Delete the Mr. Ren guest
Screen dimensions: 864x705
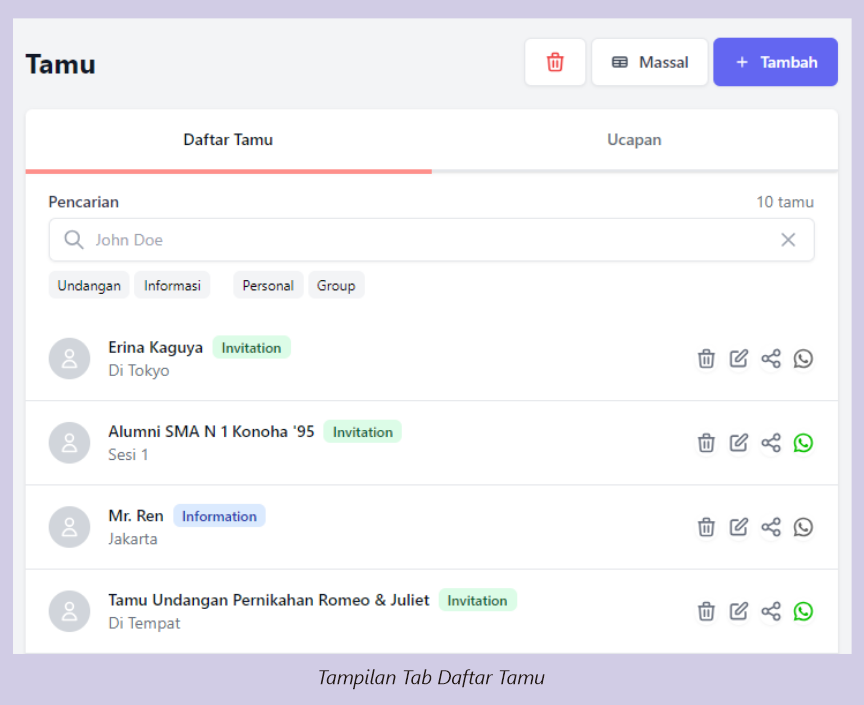706,527
